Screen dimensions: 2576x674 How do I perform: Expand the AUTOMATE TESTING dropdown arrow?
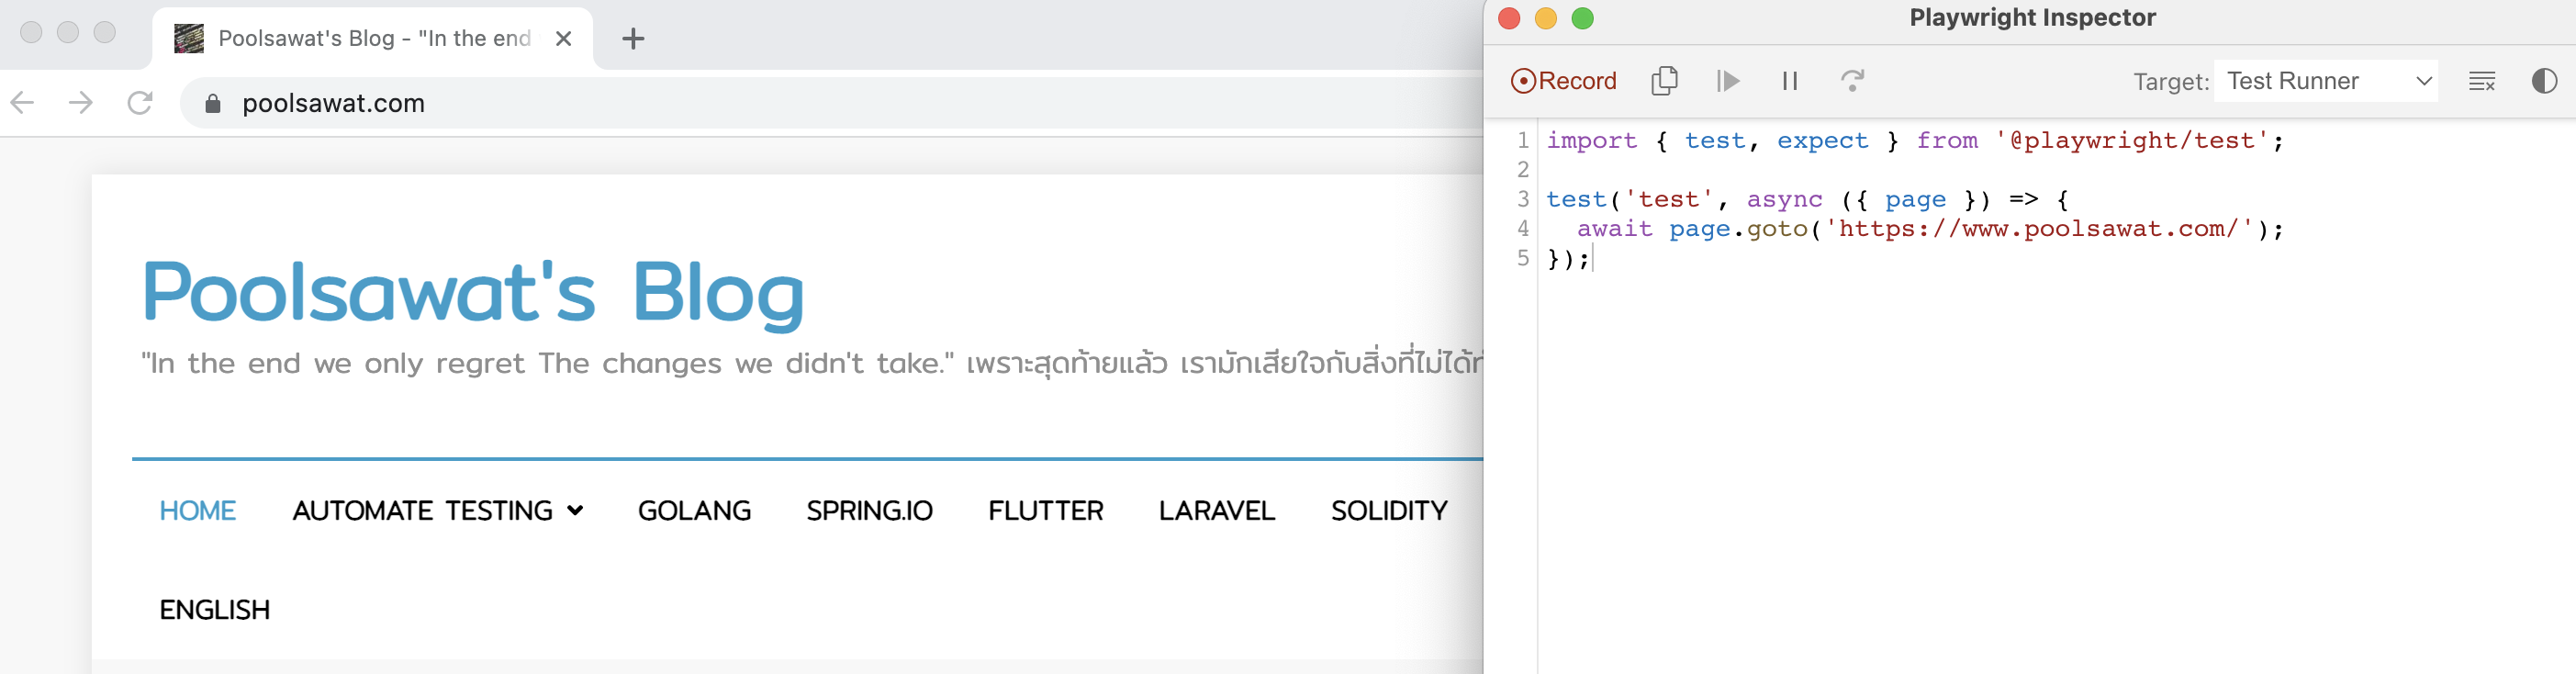pyautogui.click(x=575, y=510)
